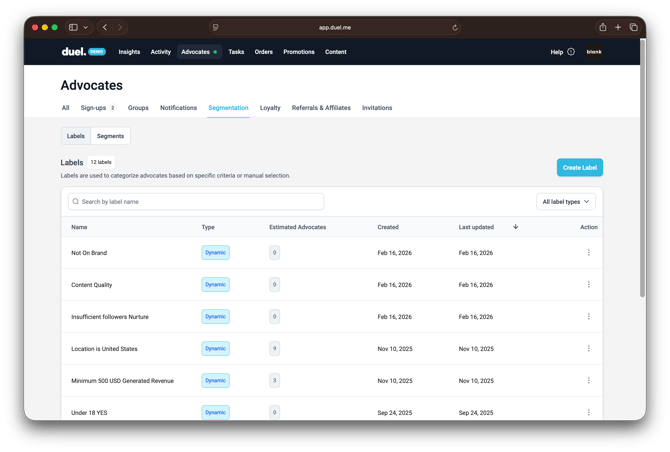Open Safari tab overview icon

(x=633, y=28)
